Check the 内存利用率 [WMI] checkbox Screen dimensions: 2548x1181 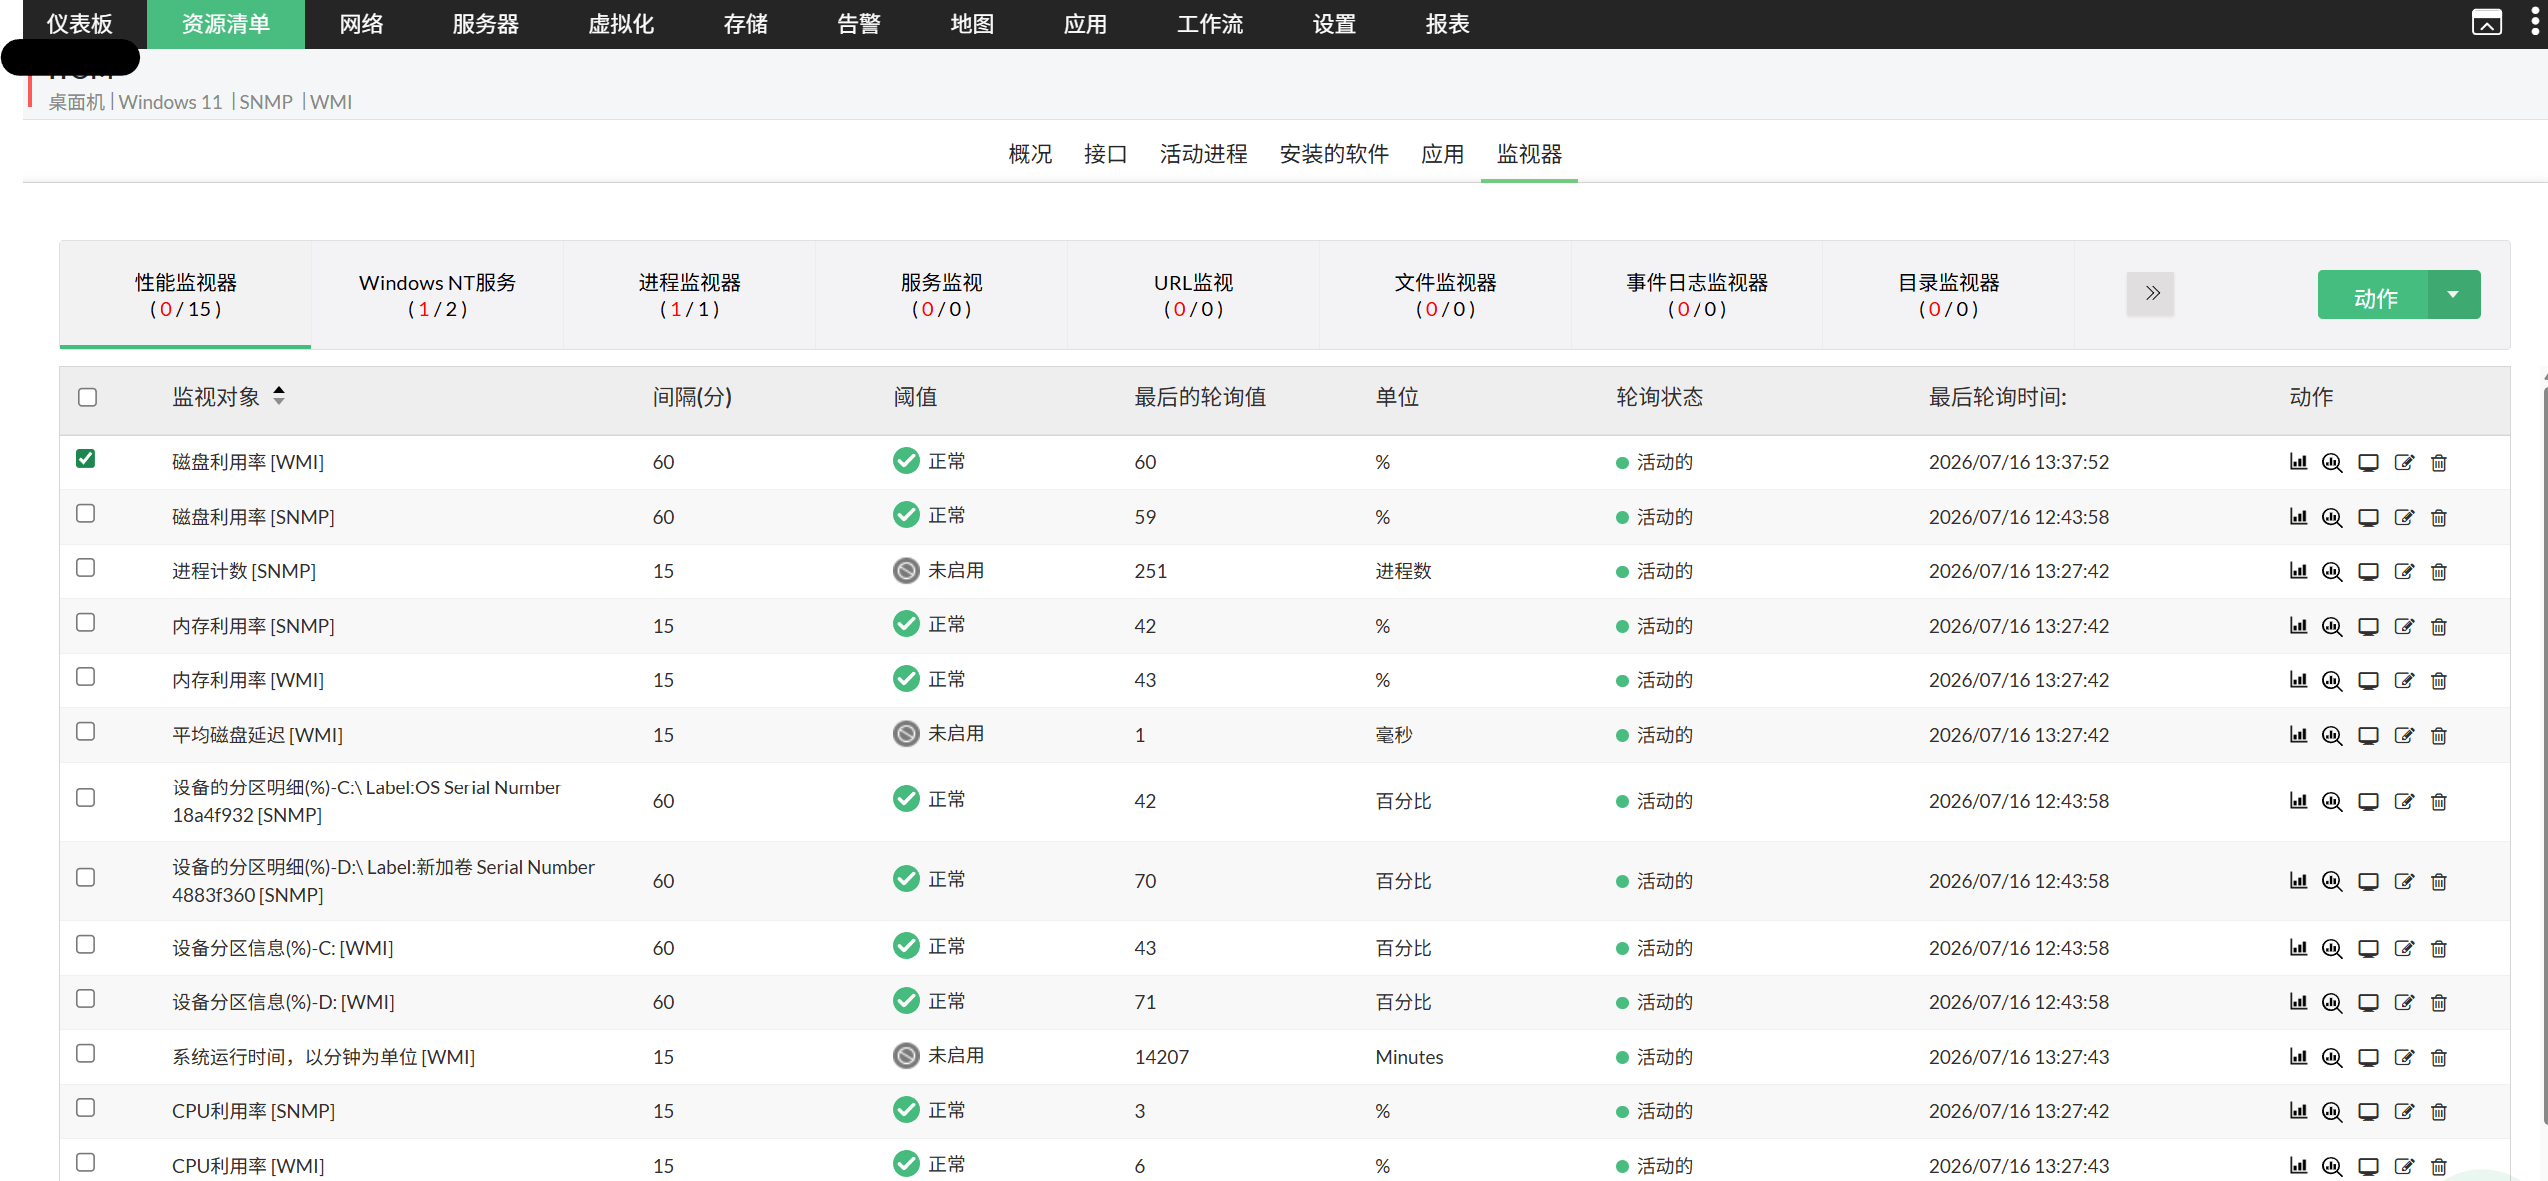click(x=86, y=676)
